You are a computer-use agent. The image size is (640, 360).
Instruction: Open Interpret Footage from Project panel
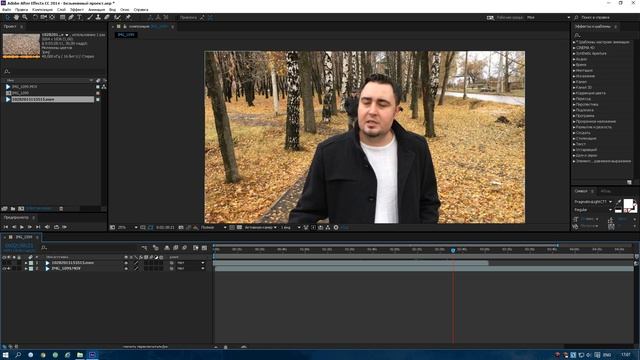[4, 209]
